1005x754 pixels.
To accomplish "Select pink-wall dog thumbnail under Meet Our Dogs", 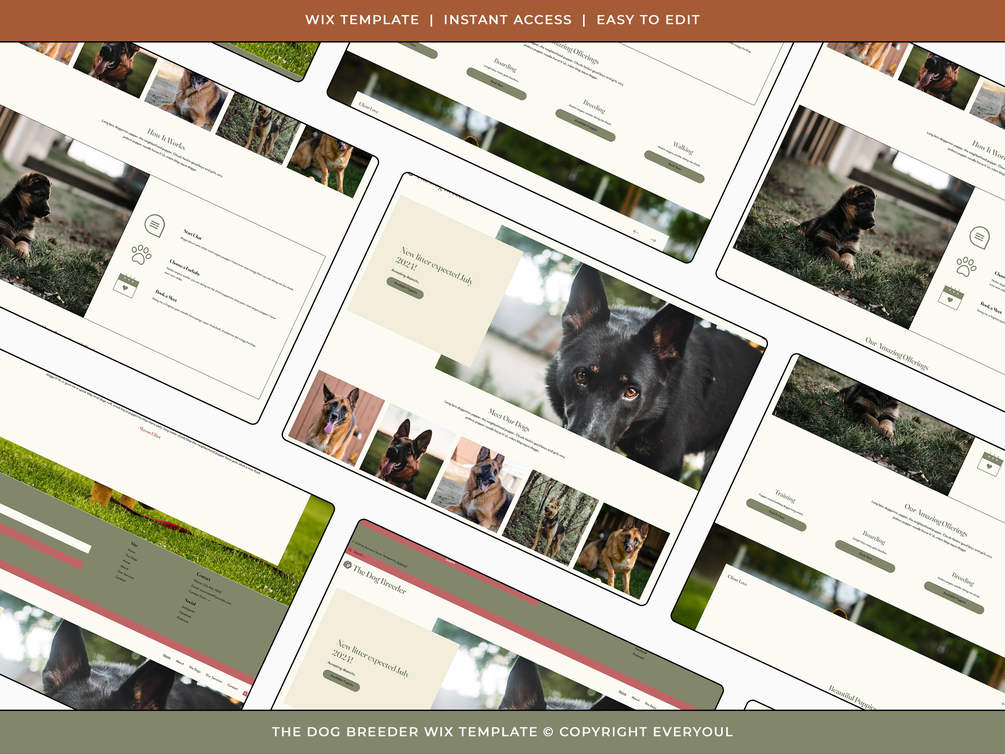I will tap(335, 417).
